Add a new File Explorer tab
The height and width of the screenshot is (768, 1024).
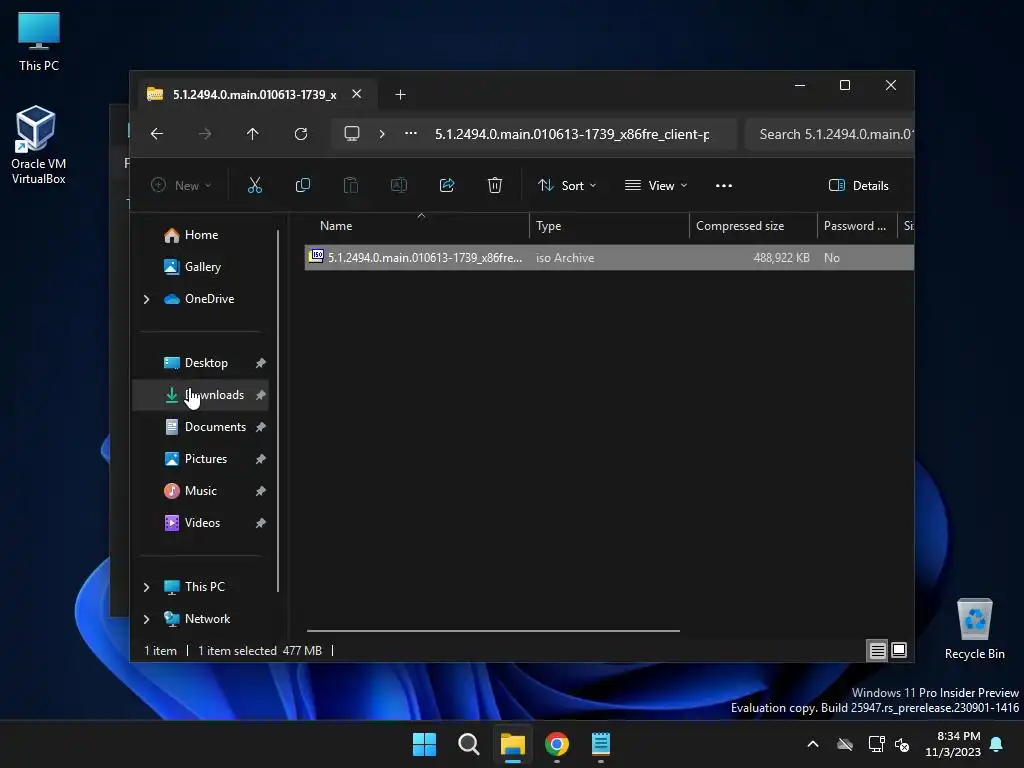[400, 95]
